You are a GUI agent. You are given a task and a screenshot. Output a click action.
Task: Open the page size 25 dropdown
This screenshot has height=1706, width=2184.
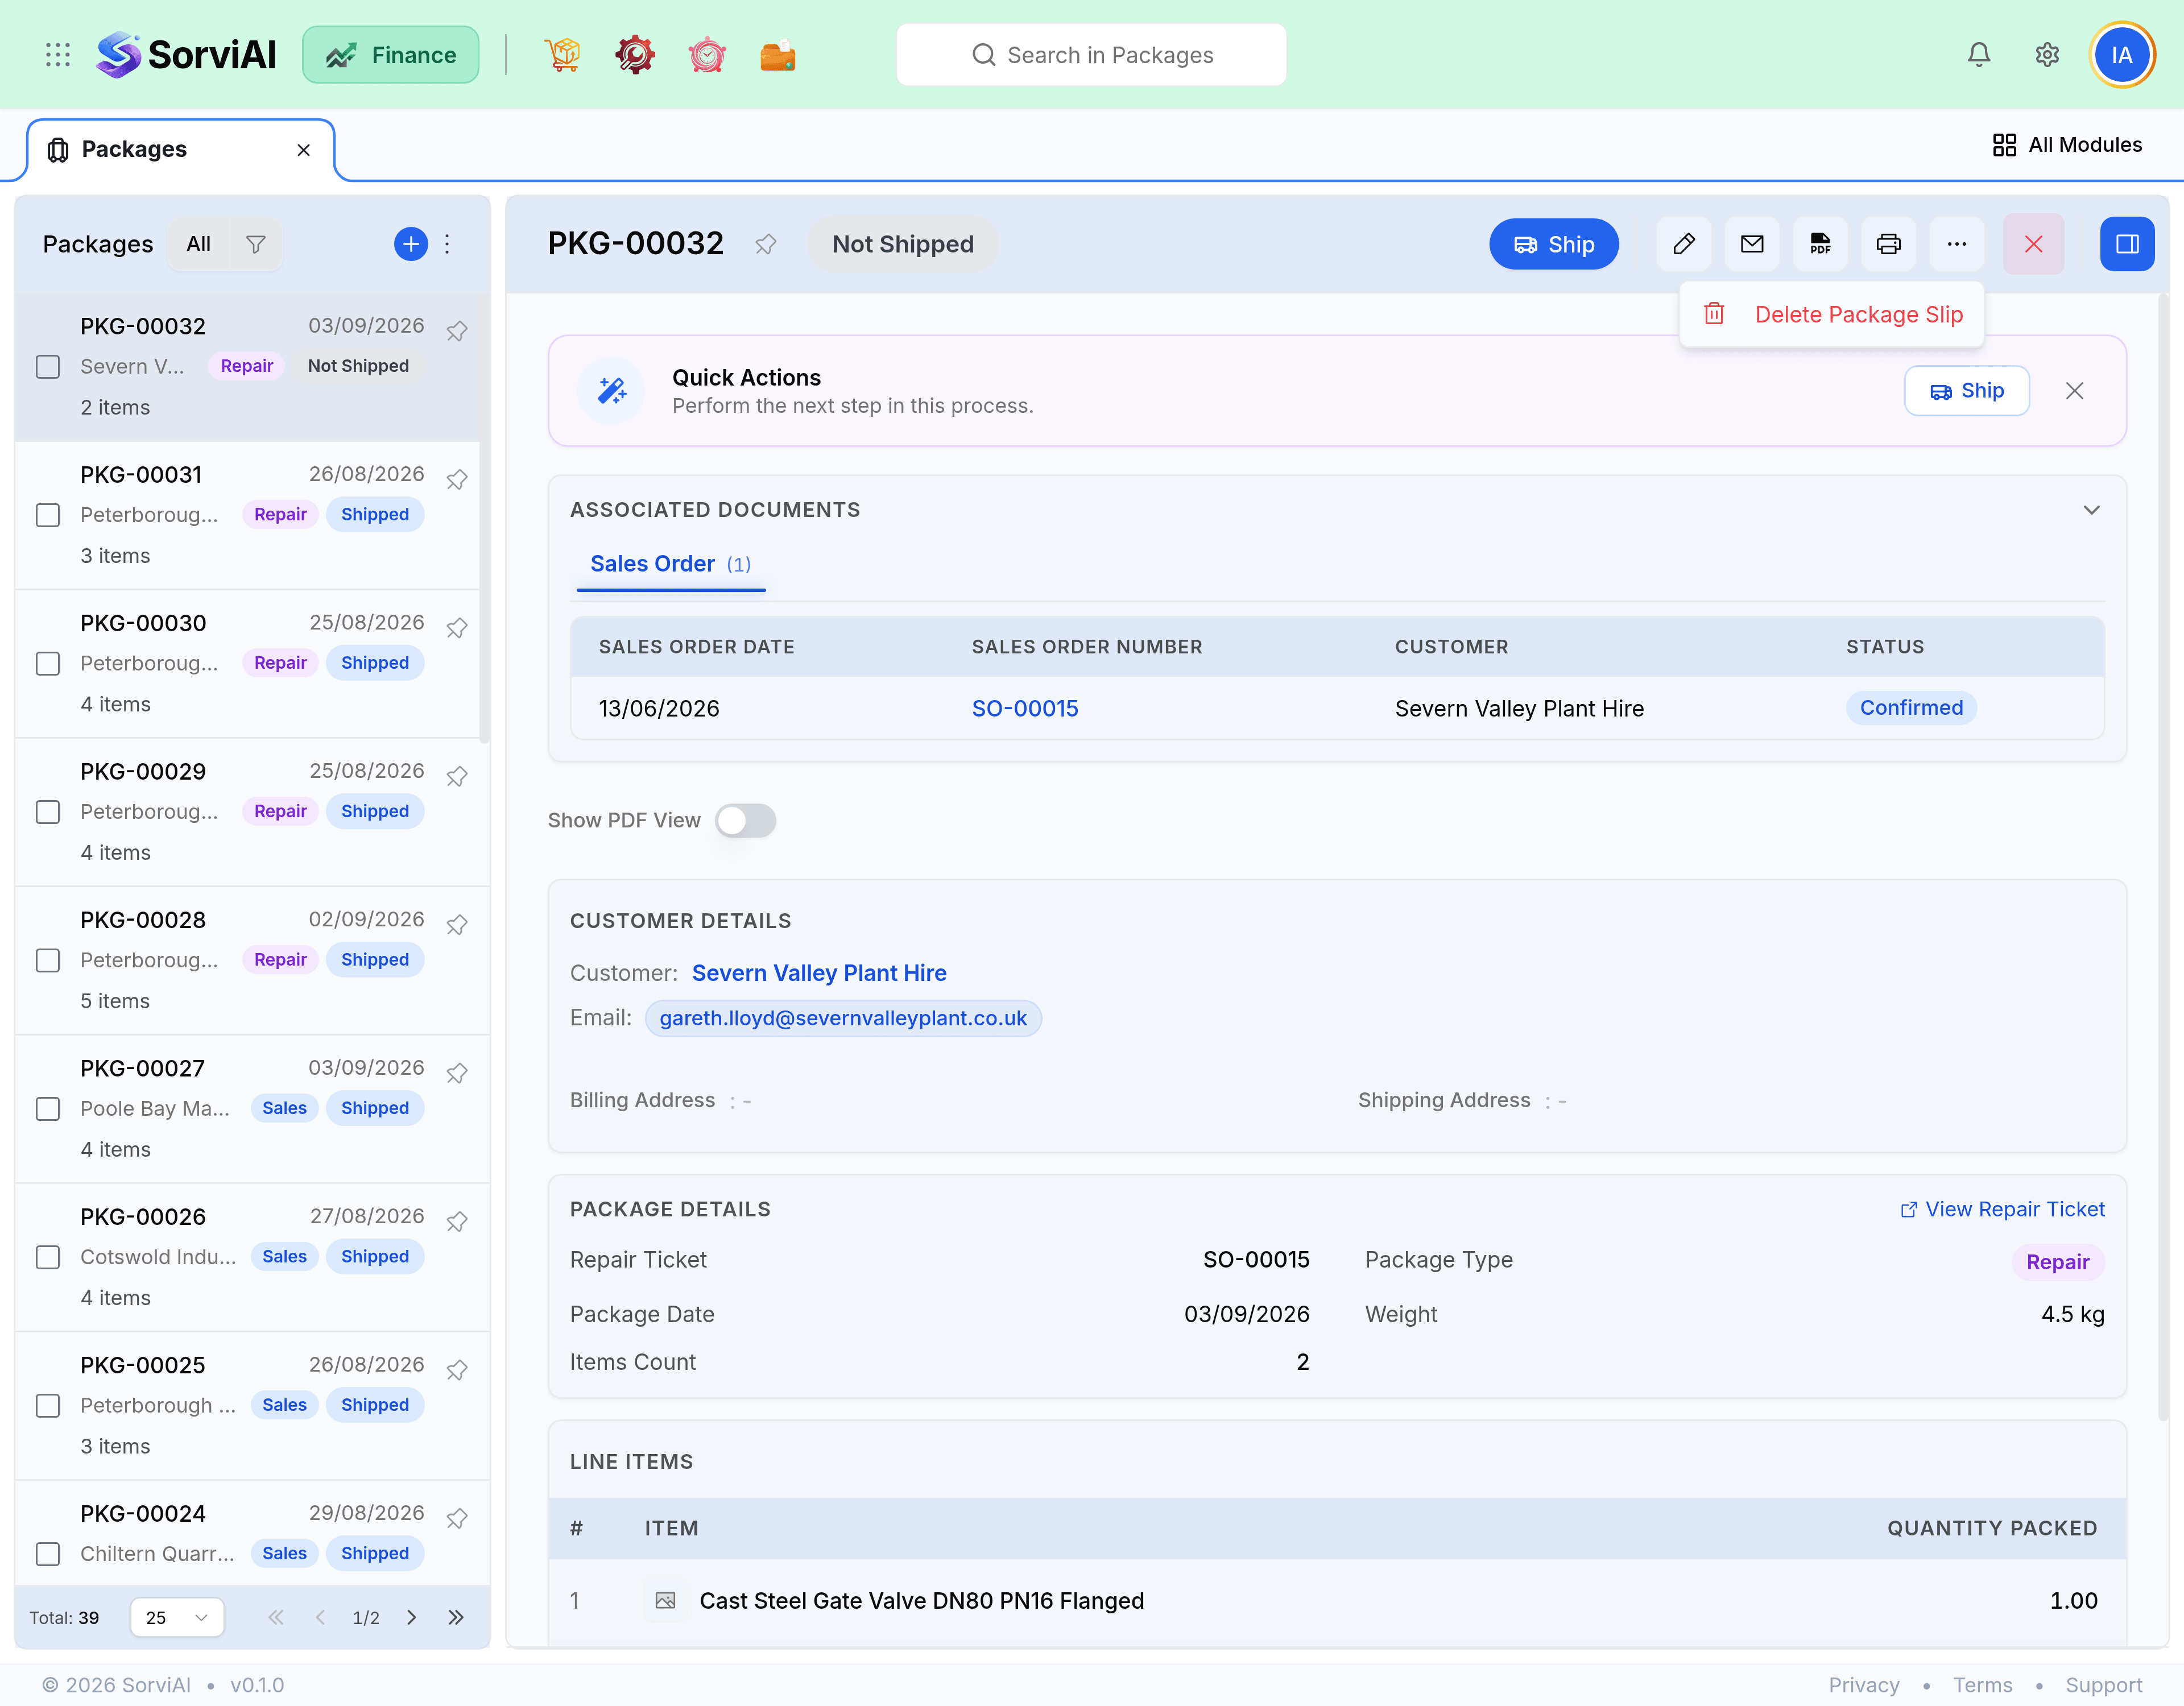[x=177, y=1618]
